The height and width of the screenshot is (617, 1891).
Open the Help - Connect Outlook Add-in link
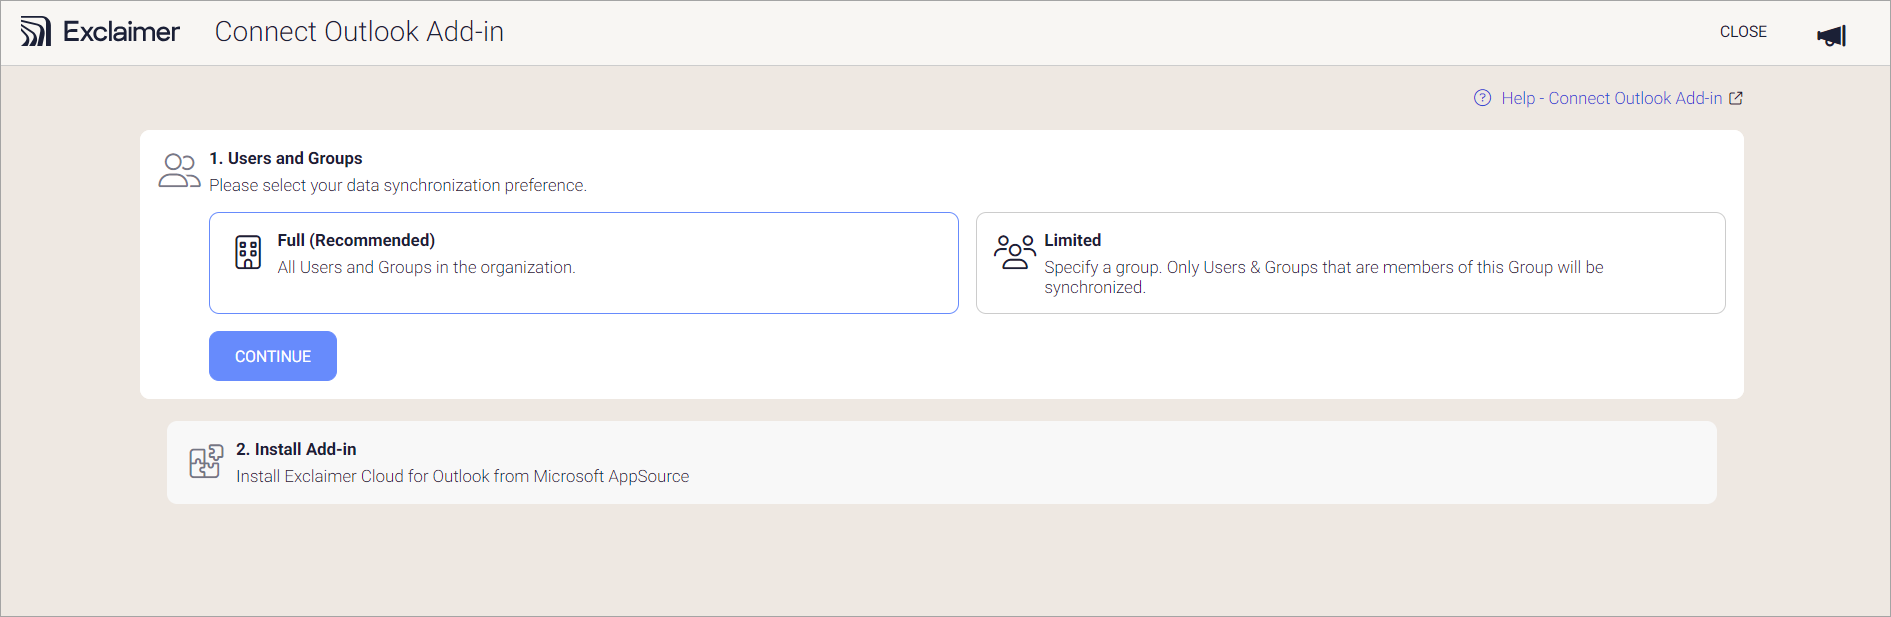(x=1611, y=97)
